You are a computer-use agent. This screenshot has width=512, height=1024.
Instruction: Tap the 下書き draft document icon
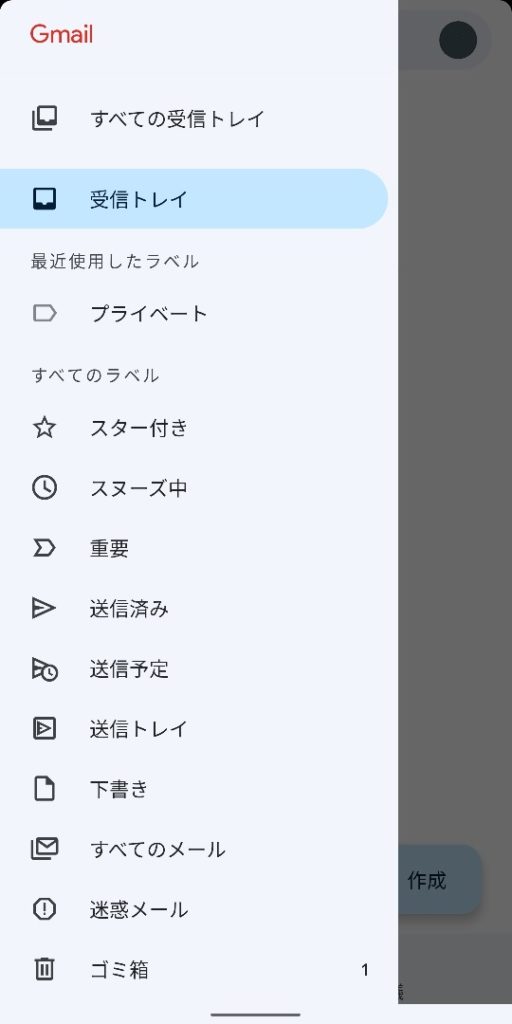[44, 789]
